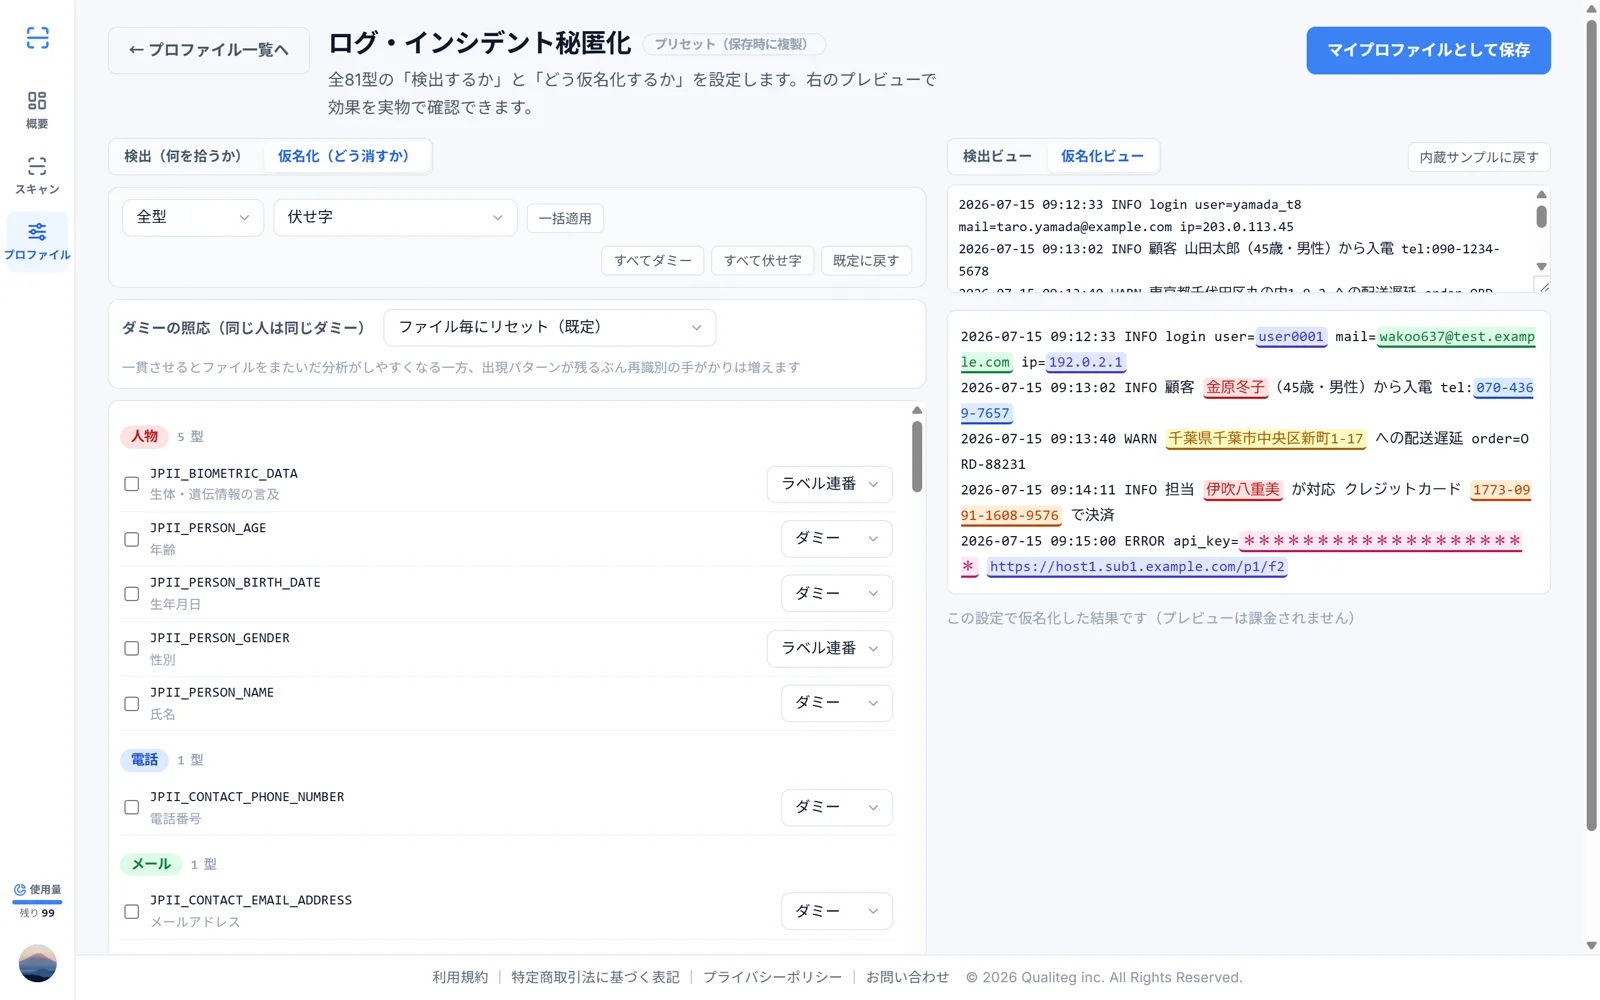This screenshot has width=1600, height=1000.
Task: Click sample text area scroll-down arrow
Action: click(1541, 266)
